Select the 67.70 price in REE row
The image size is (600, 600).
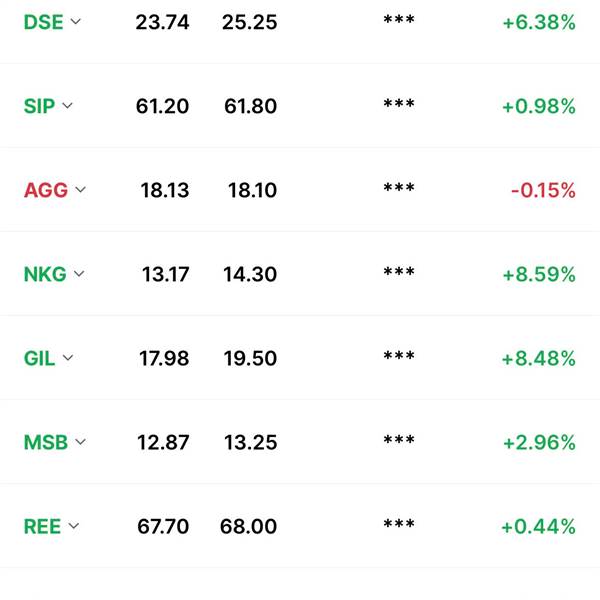pyautogui.click(x=163, y=527)
